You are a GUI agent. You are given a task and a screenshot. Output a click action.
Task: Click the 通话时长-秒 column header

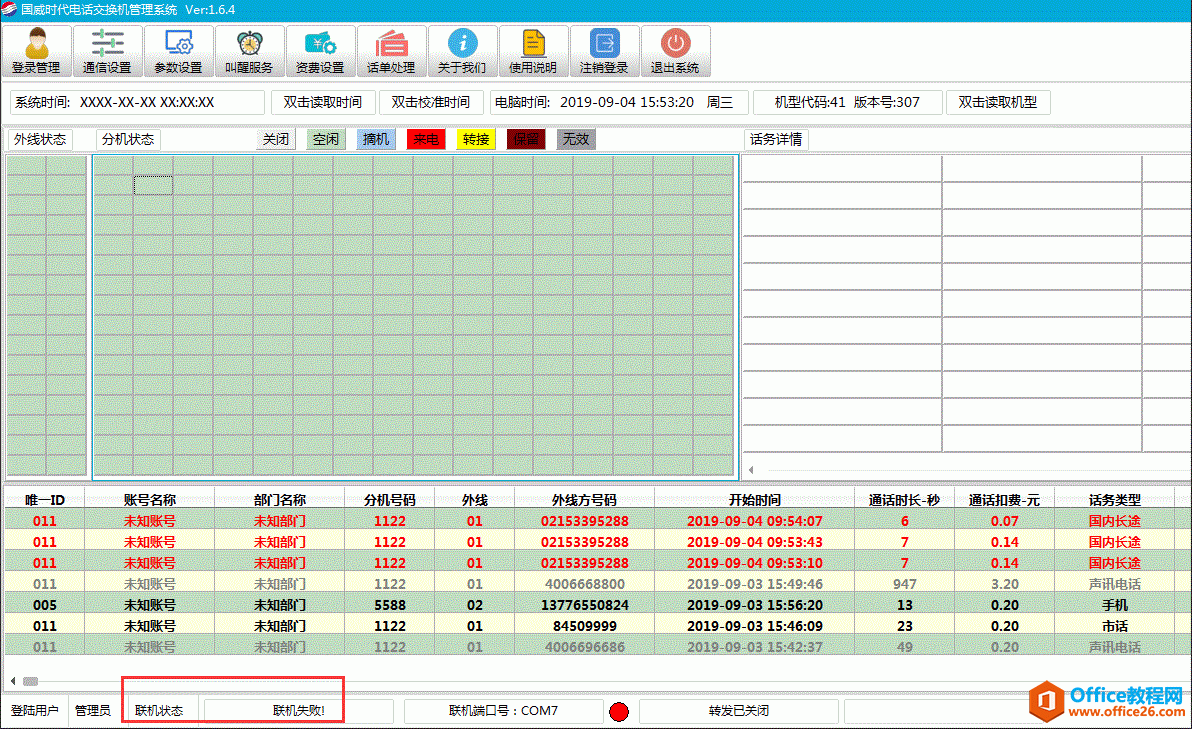click(x=904, y=499)
